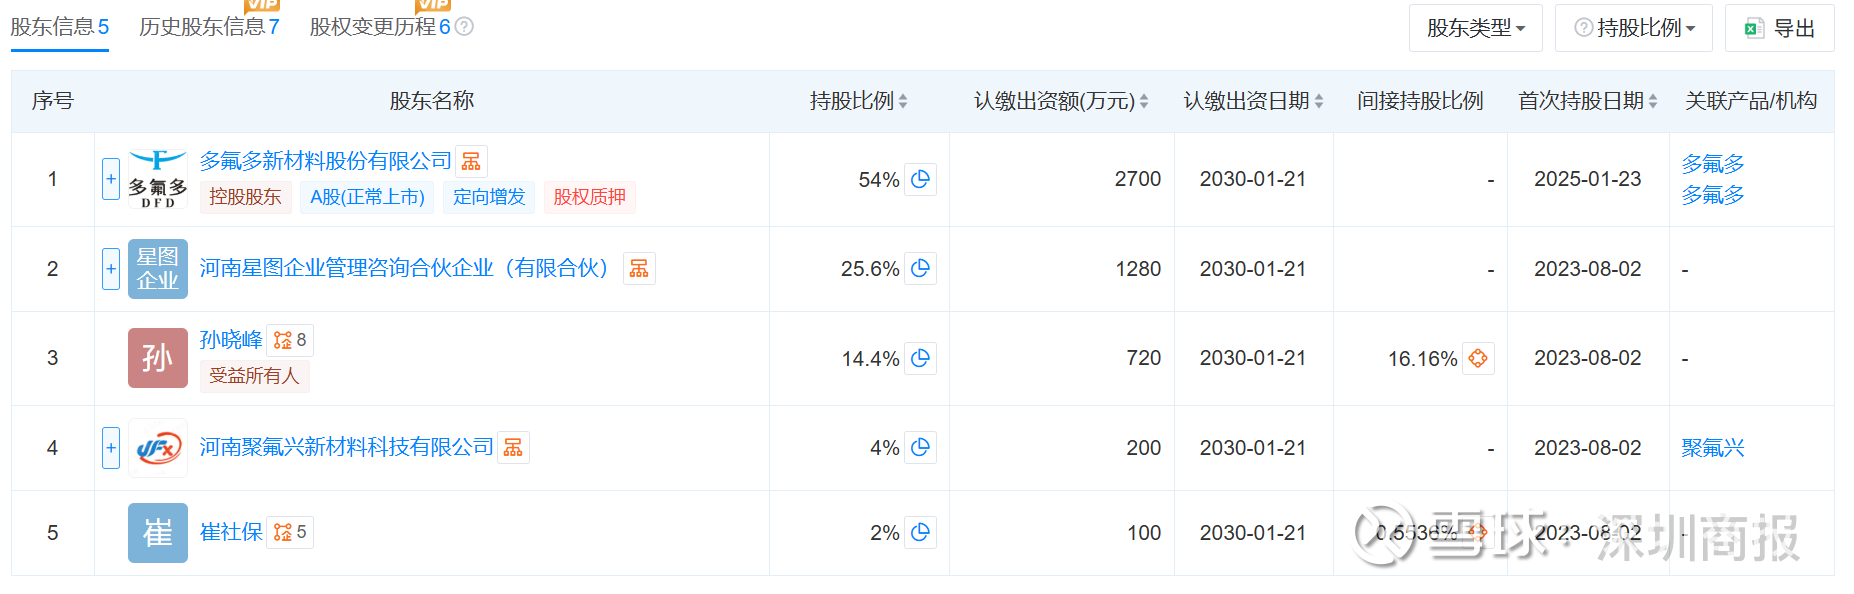Open shareholder link 崔社保
This screenshot has width=1854, height=594.
(231, 532)
